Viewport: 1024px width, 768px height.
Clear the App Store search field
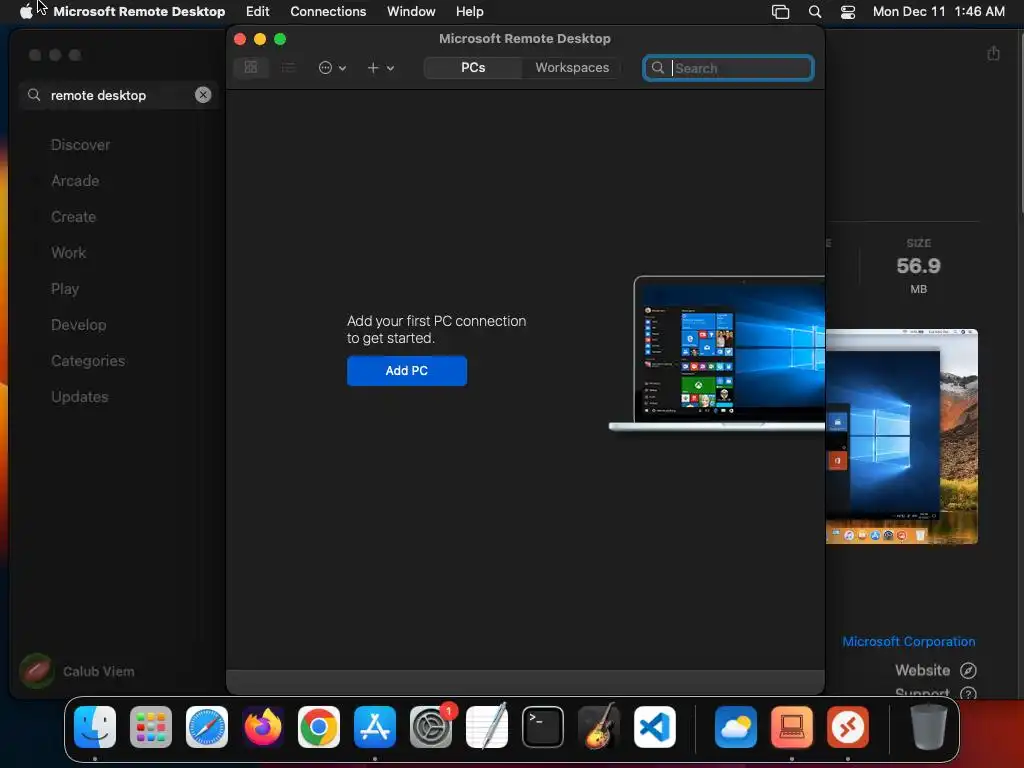coord(203,95)
